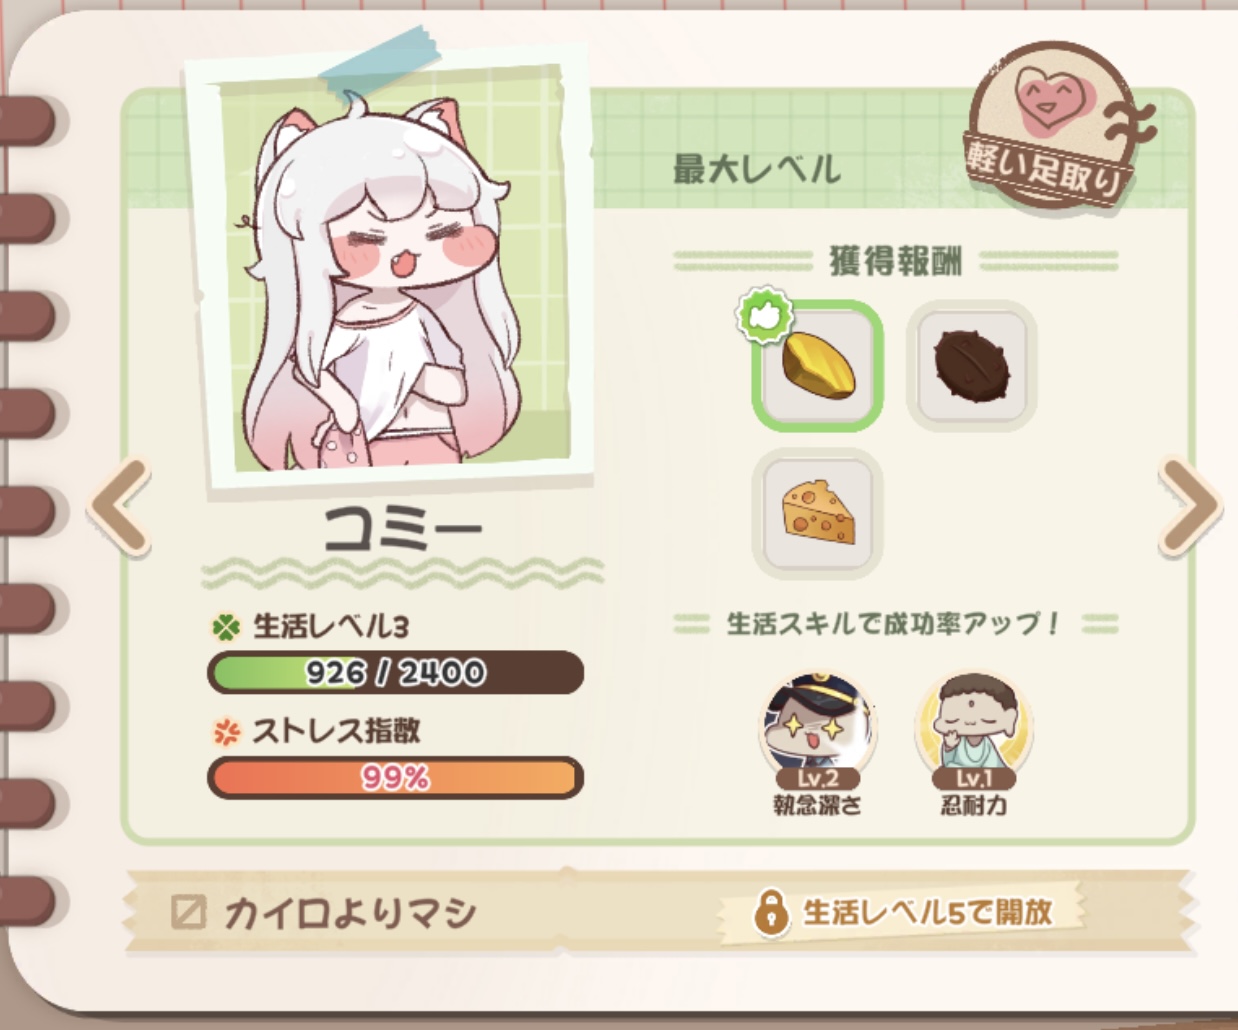Click the stress icon beside ストレス指数
The width and height of the screenshot is (1238, 1030).
click(227, 732)
